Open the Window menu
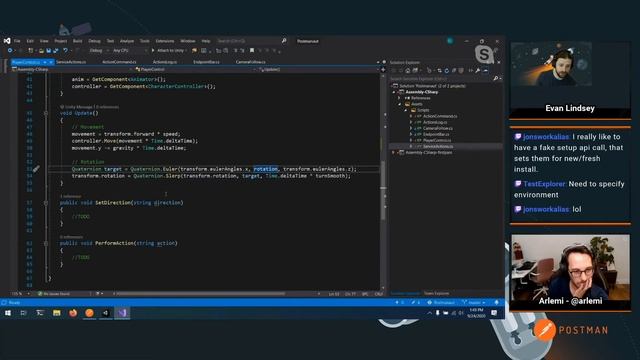This screenshot has height=360, width=640. pyautogui.click(x=188, y=41)
